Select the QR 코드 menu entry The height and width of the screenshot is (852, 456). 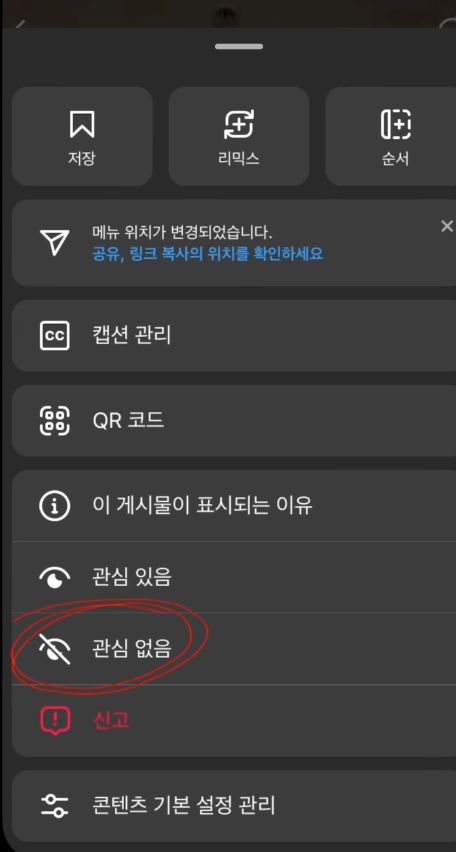234,421
